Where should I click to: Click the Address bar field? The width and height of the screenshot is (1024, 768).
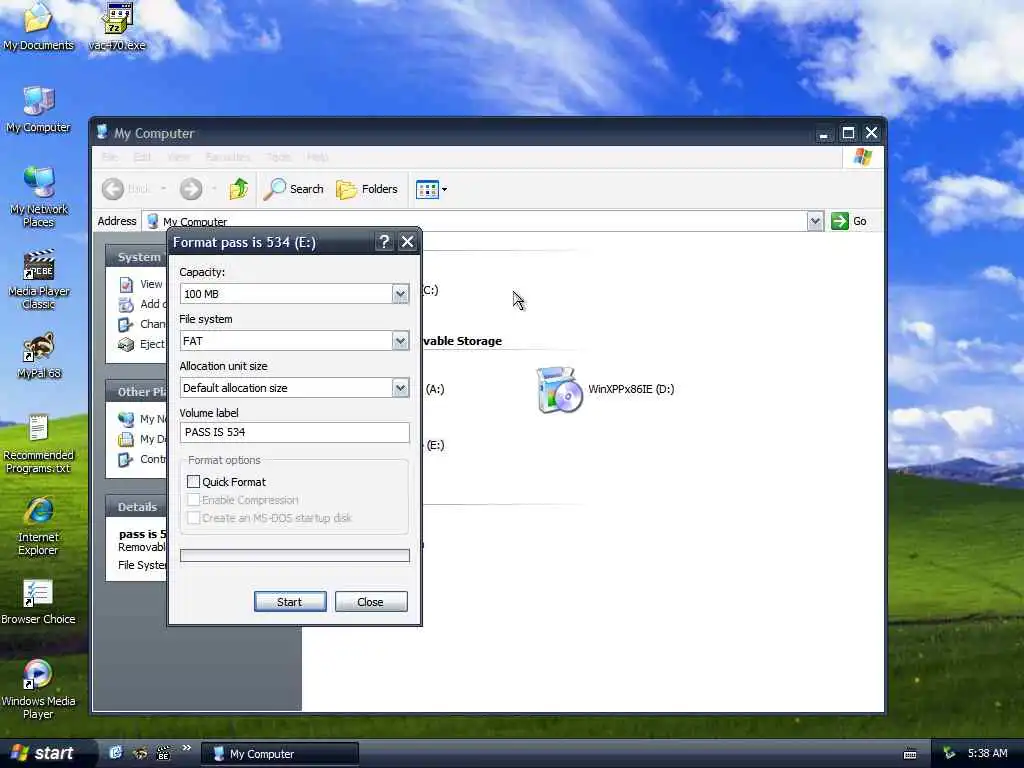pyautogui.click(x=483, y=221)
